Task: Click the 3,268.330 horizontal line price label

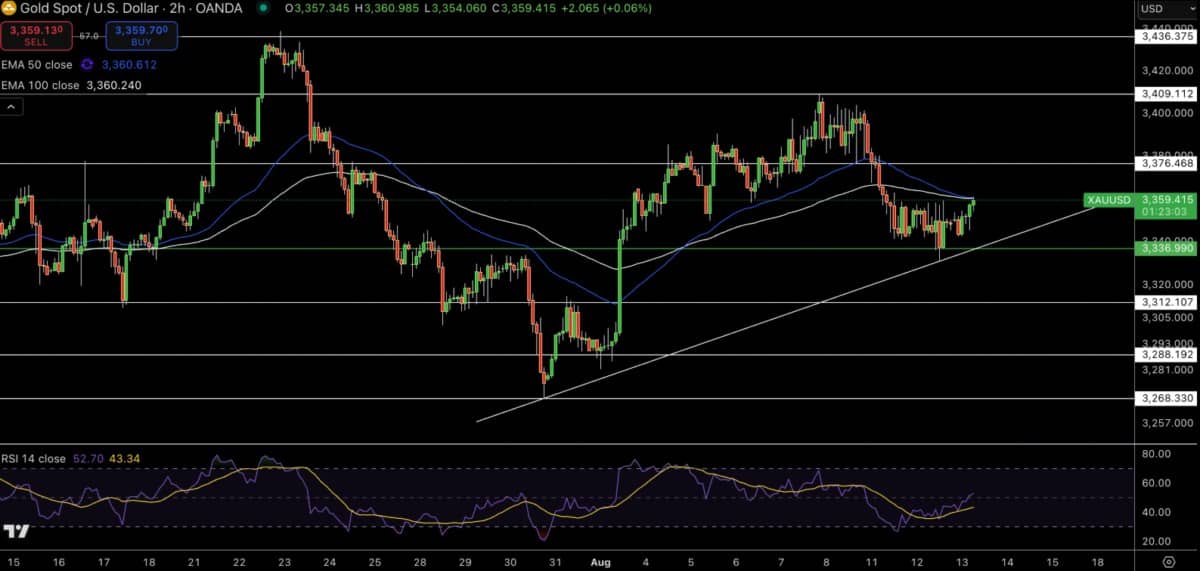Action: (1165, 398)
